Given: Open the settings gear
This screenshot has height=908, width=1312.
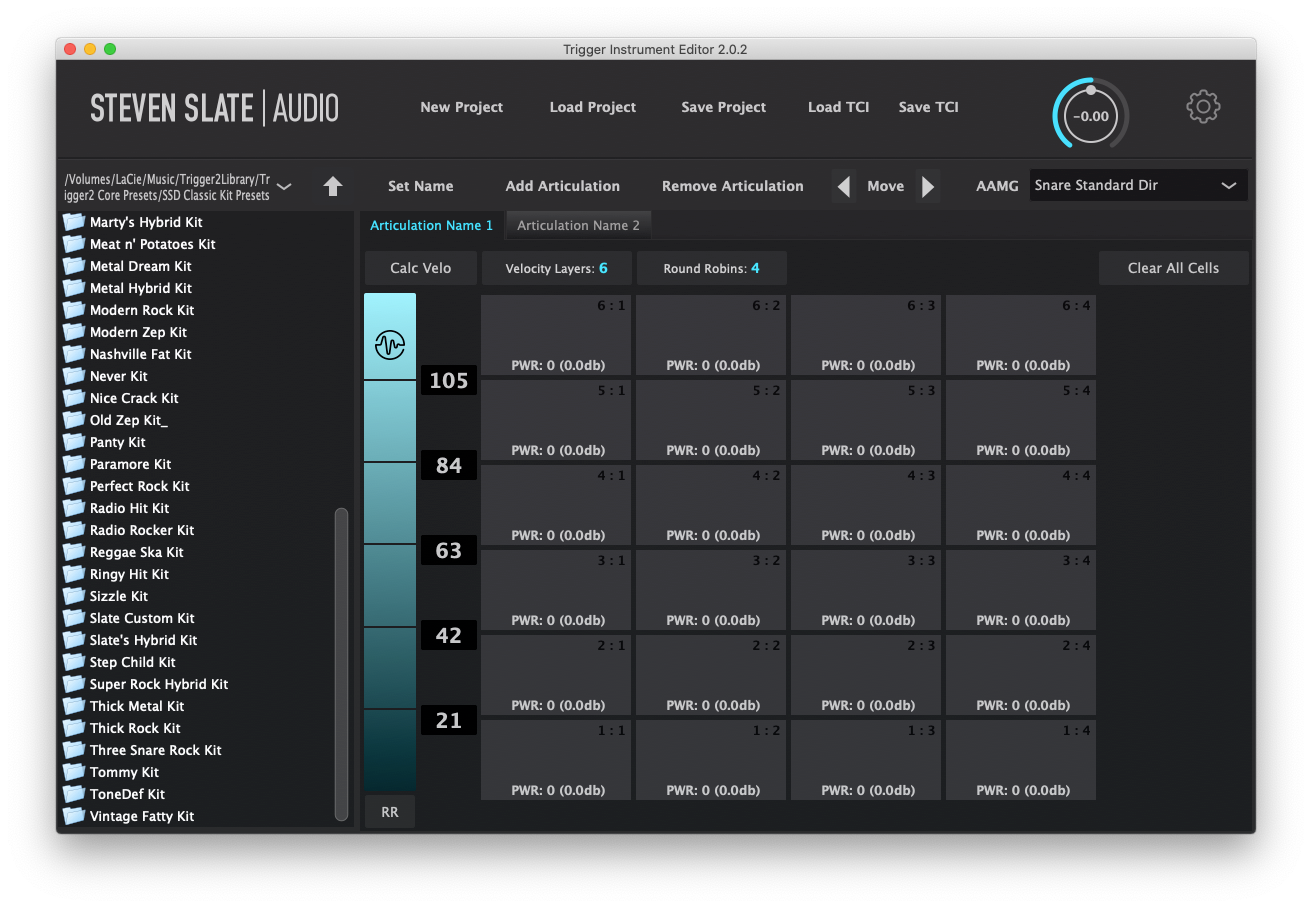Looking at the screenshot, I should pyautogui.click(x=1203, y=106).
